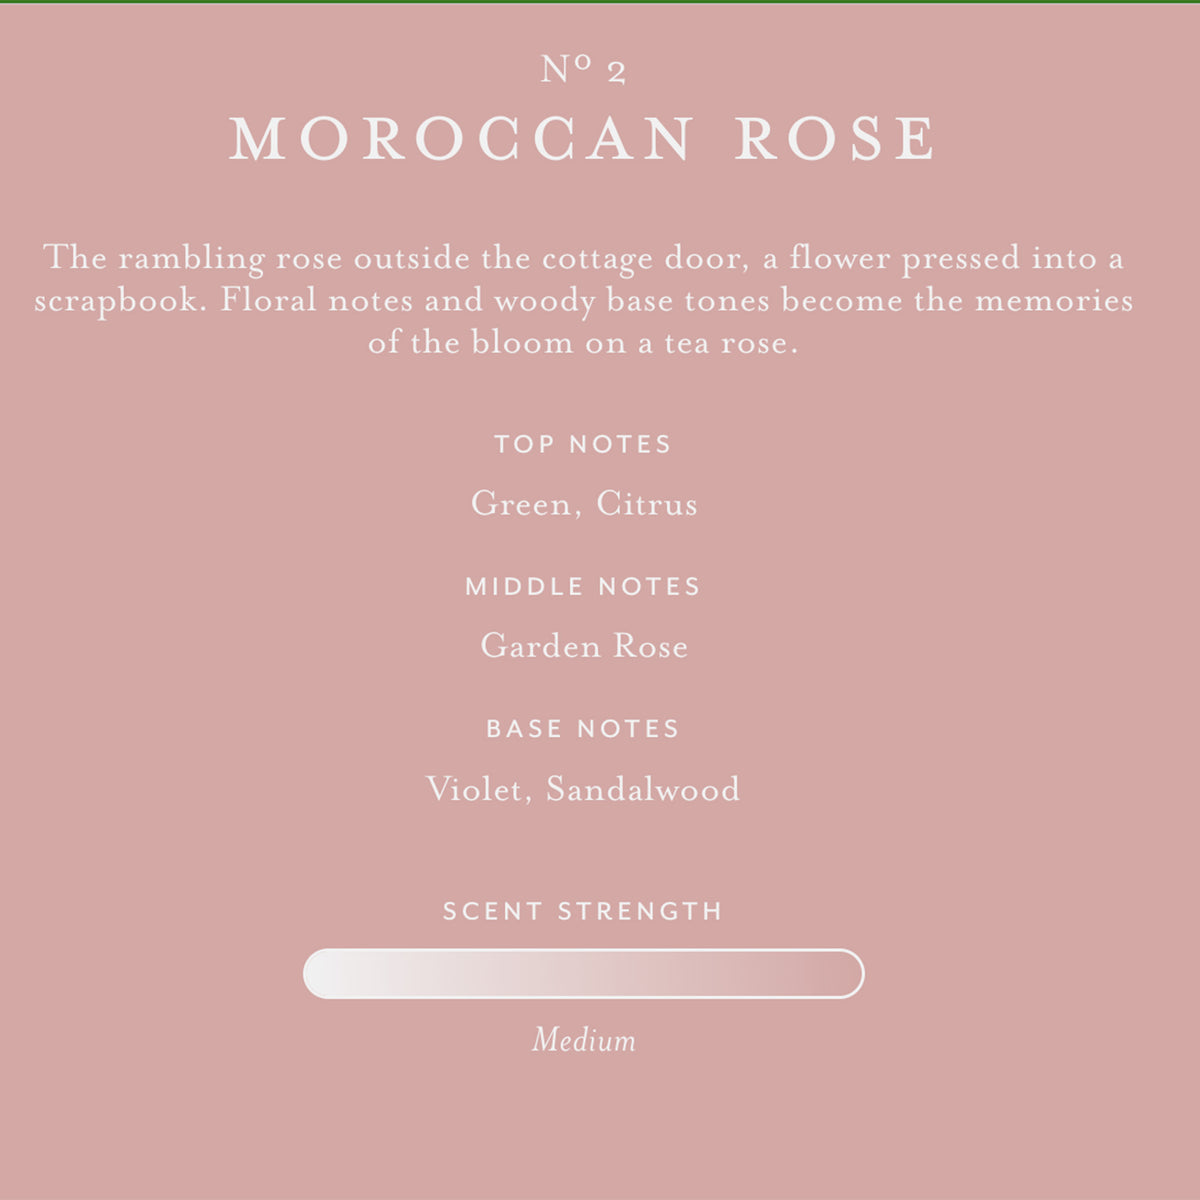
Task: Click the line "of the bloom on a tea rose."
Action: (x=583, y=343)
